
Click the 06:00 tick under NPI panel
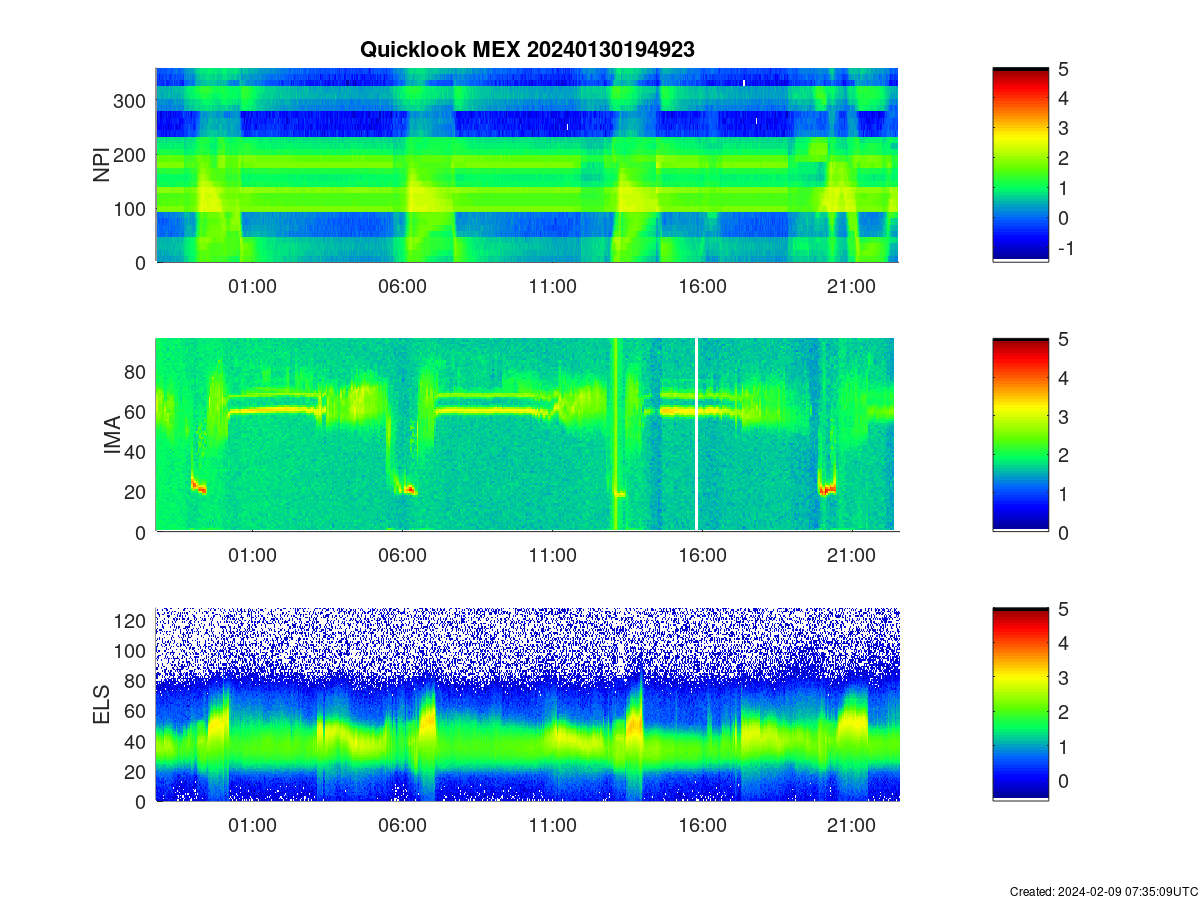pos(402,286)
